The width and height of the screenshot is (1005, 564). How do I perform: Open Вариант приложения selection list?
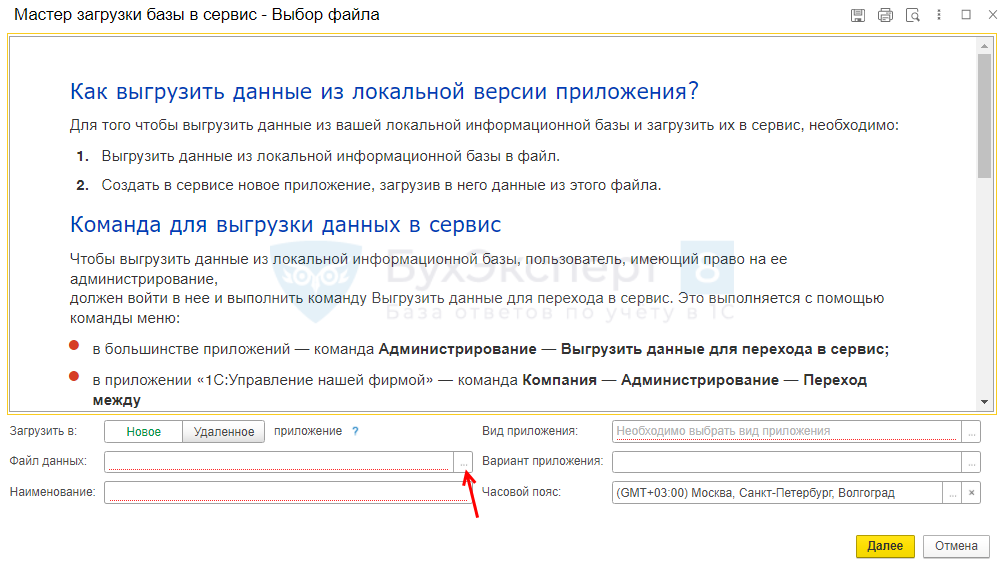click(971, 462)
